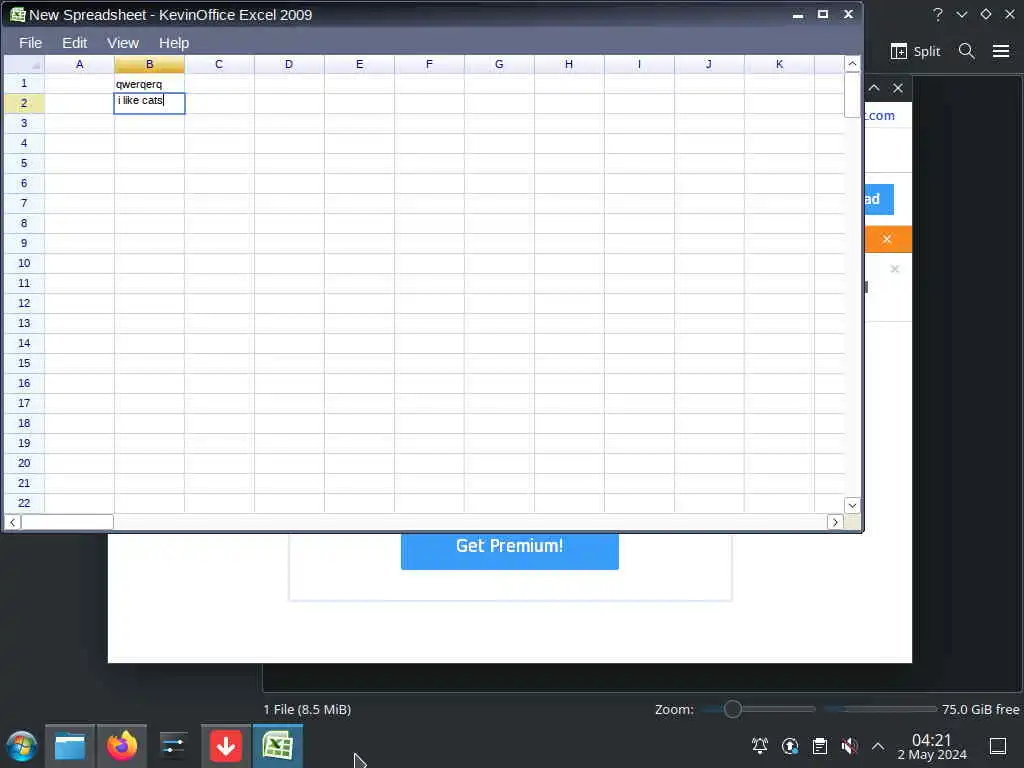Click the notifications bell tray icon
This screenshot has height=768, width=1024.
coord(760,746)
